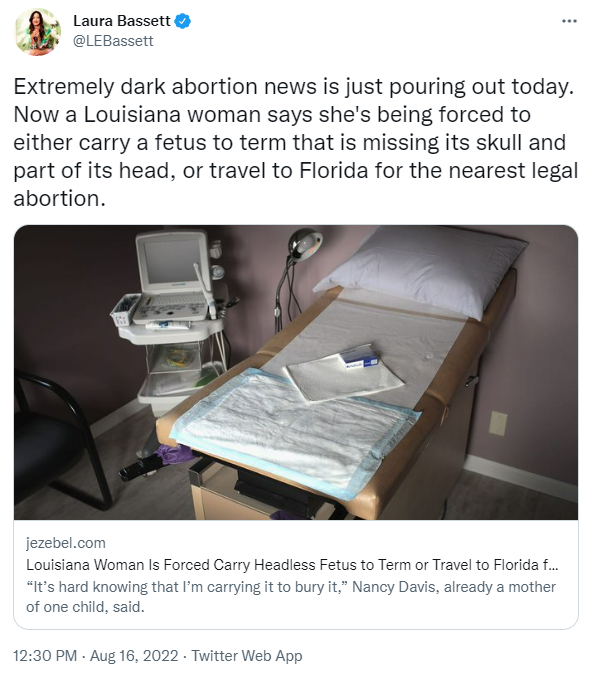594x677 pixels.
Task: Open the Twitter Web App source link
Action: pos(246,655)
